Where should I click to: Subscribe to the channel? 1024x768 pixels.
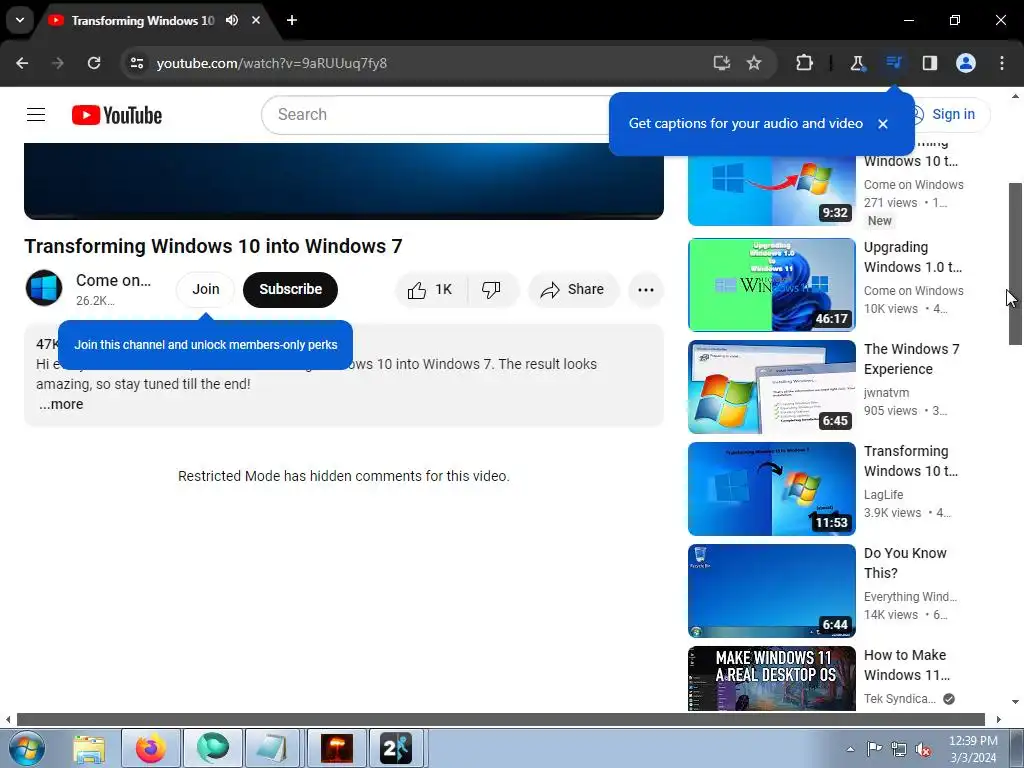(291, 289)
